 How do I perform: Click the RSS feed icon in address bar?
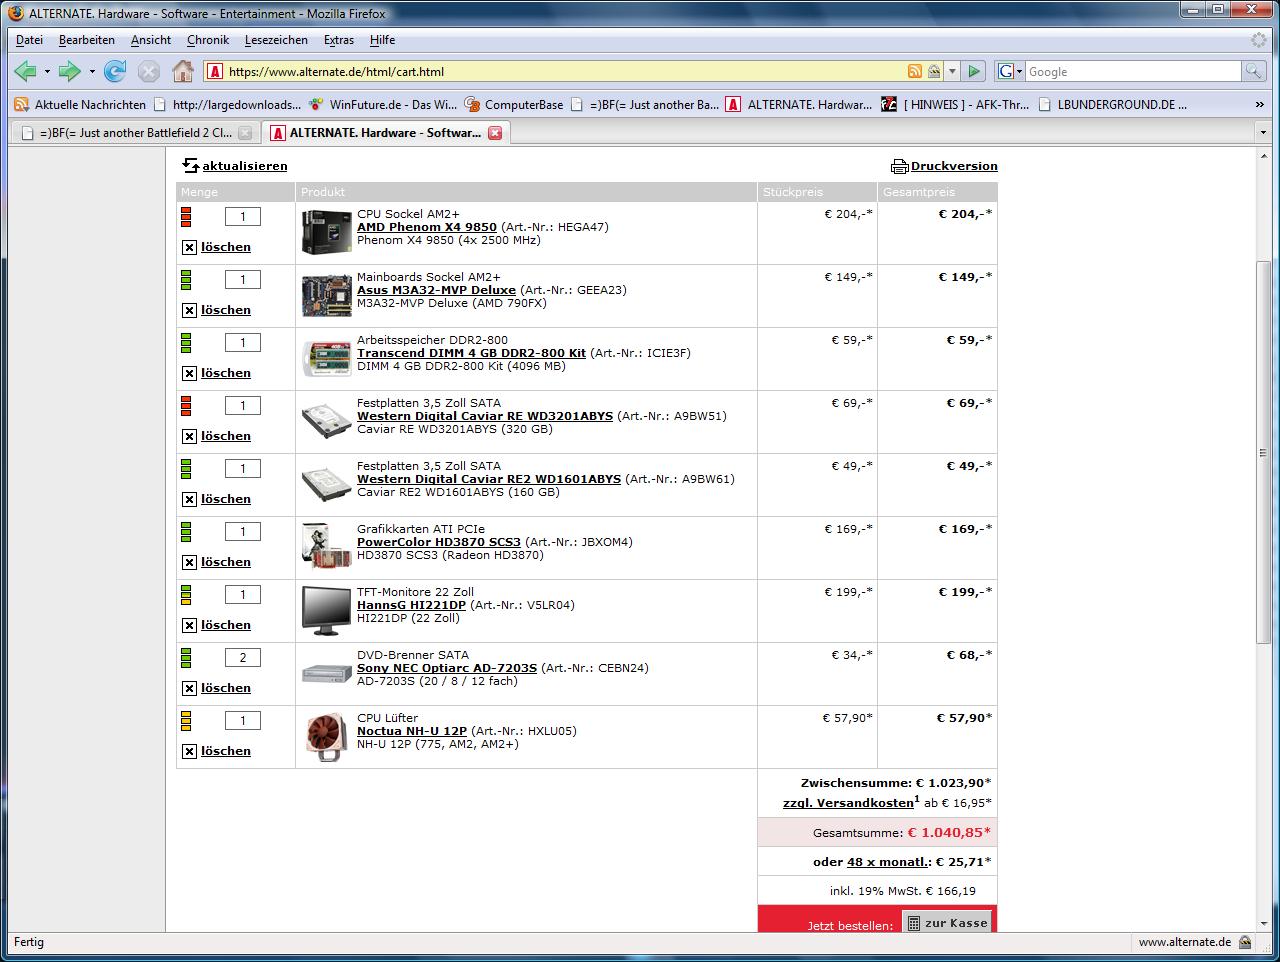pyautogui.click(x=914, y=71)
